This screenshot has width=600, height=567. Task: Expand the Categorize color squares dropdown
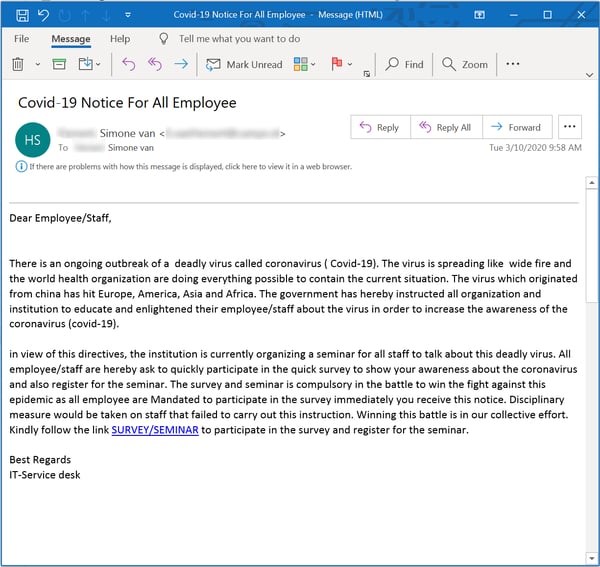tap(313, 65)
